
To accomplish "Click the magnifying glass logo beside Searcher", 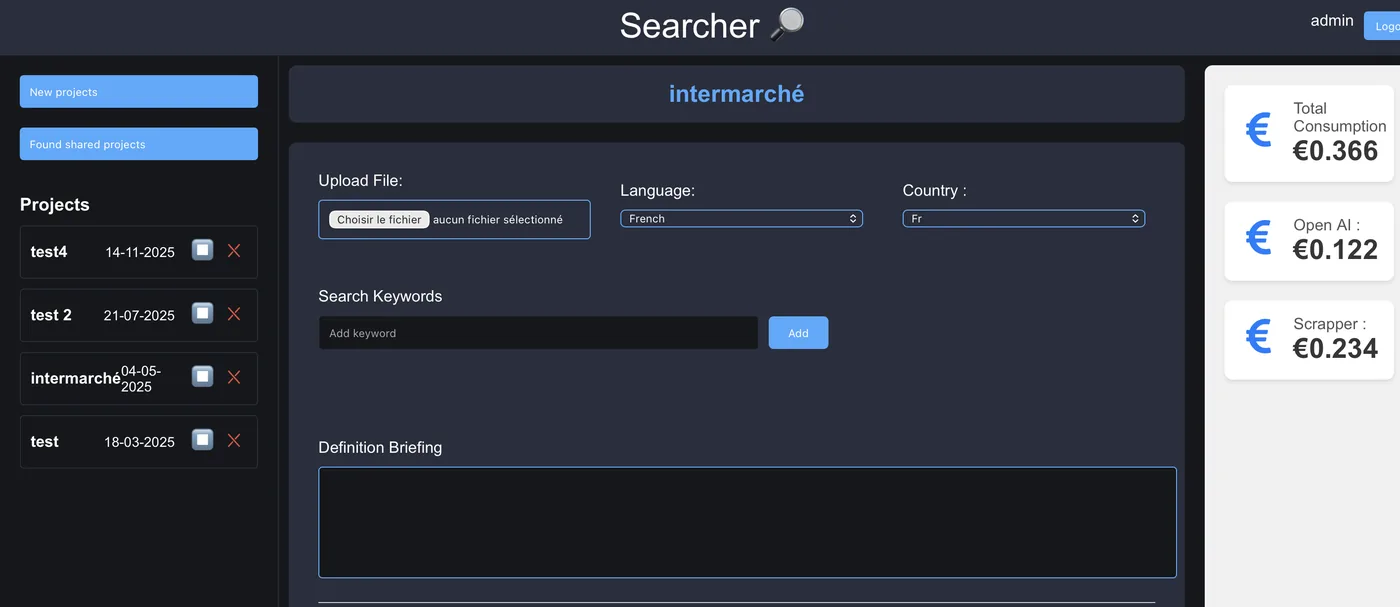I will [x=787, y=25].
